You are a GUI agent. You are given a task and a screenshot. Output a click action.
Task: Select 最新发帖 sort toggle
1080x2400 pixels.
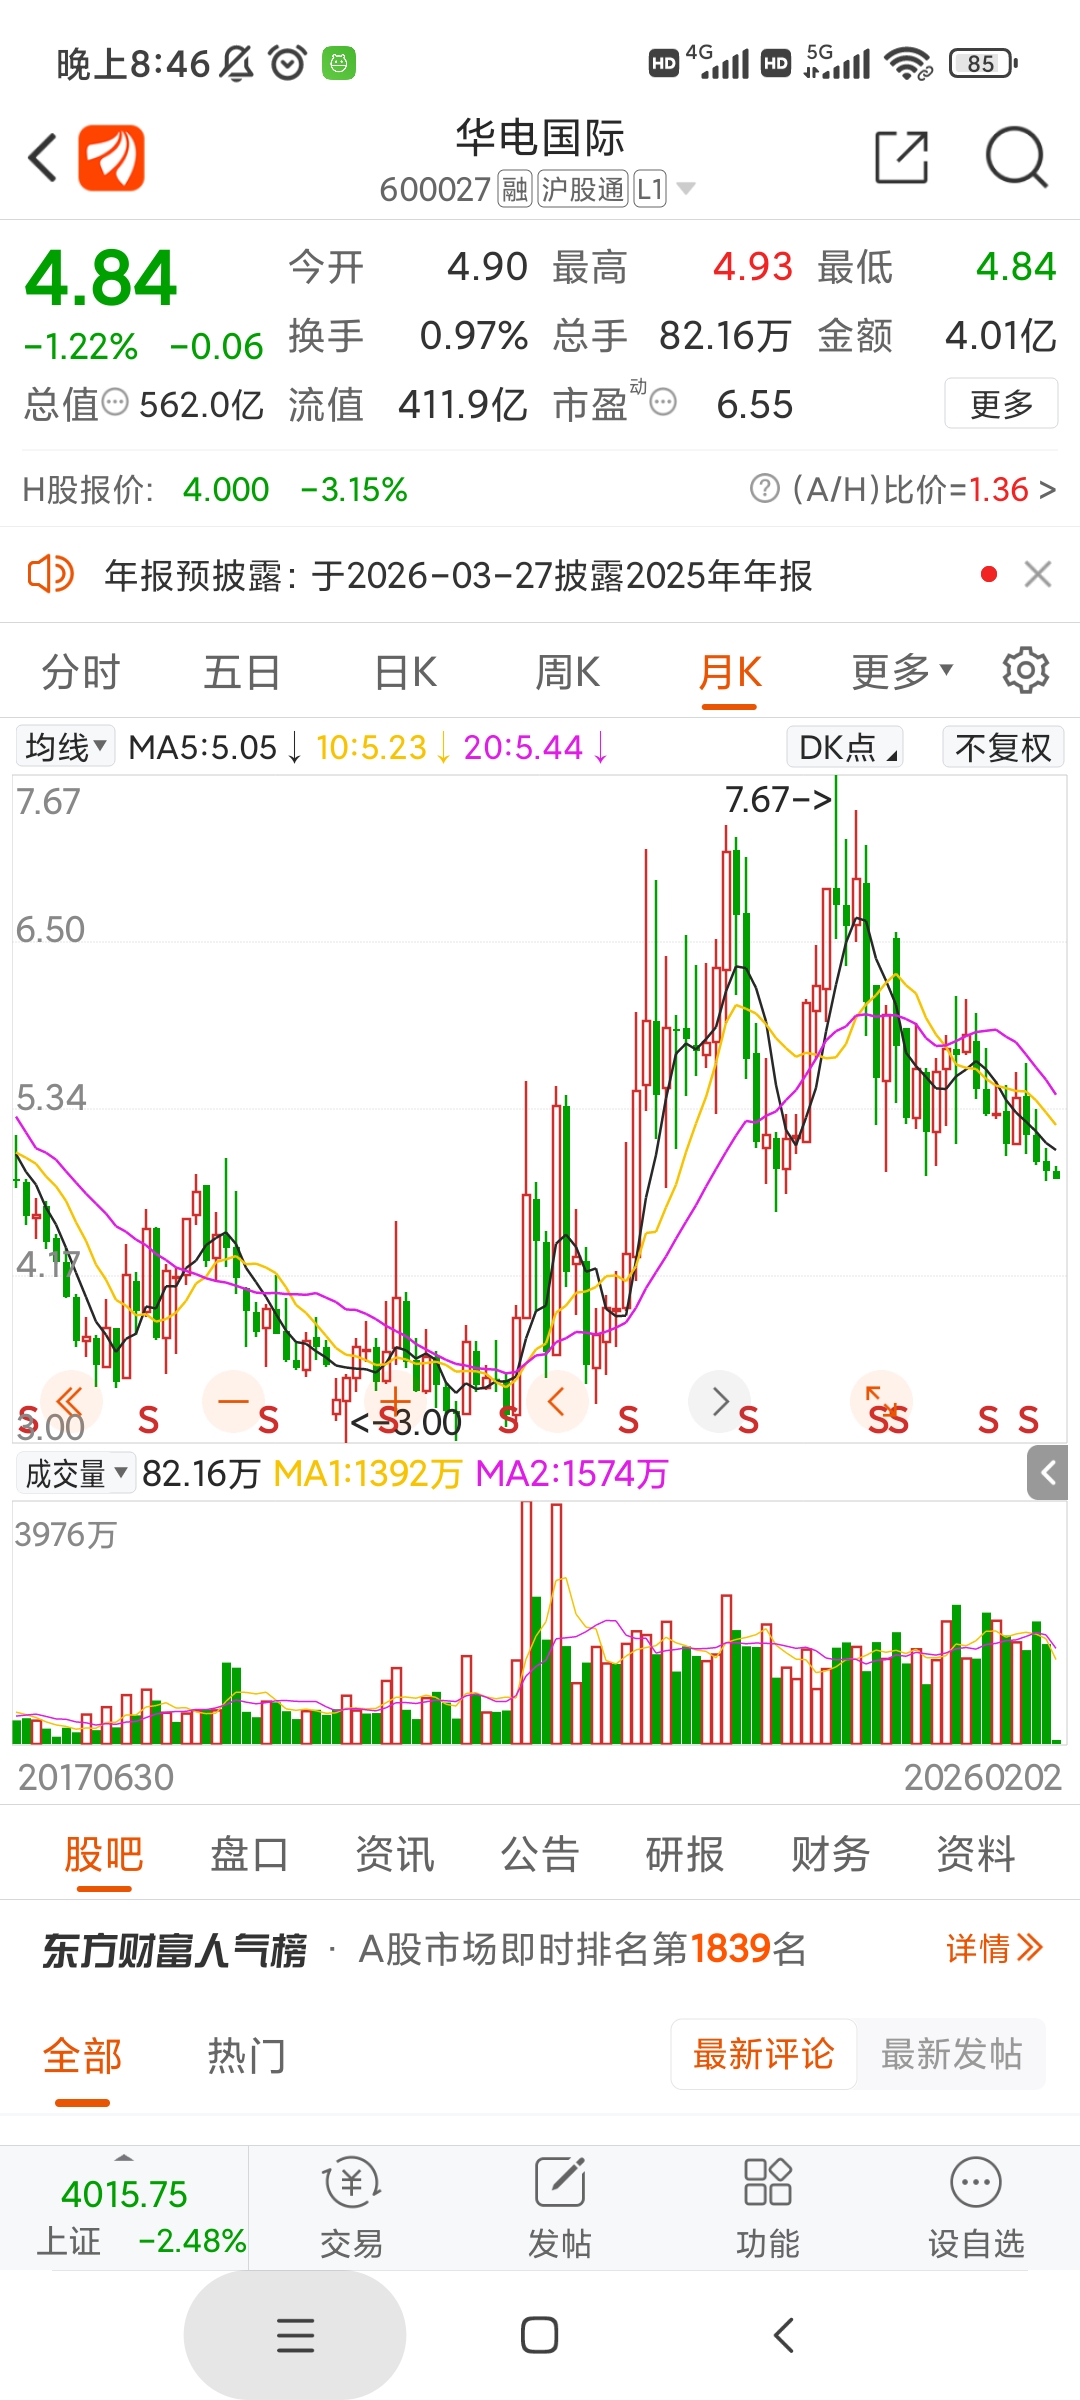pos(951,2054)
